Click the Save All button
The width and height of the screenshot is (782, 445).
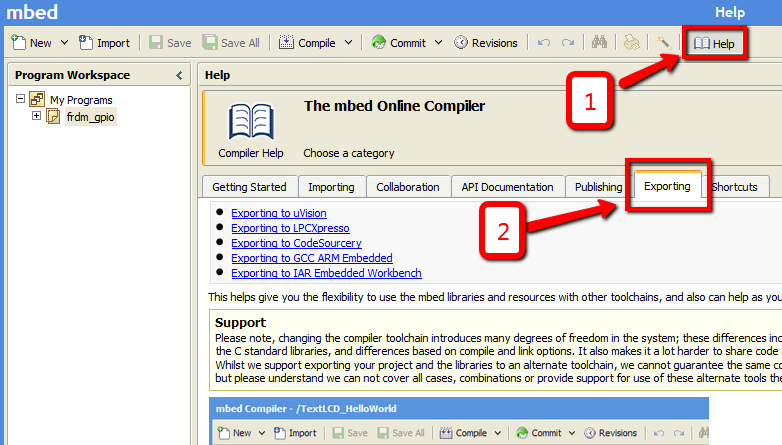pyautogui.click(x=231, y=43)
